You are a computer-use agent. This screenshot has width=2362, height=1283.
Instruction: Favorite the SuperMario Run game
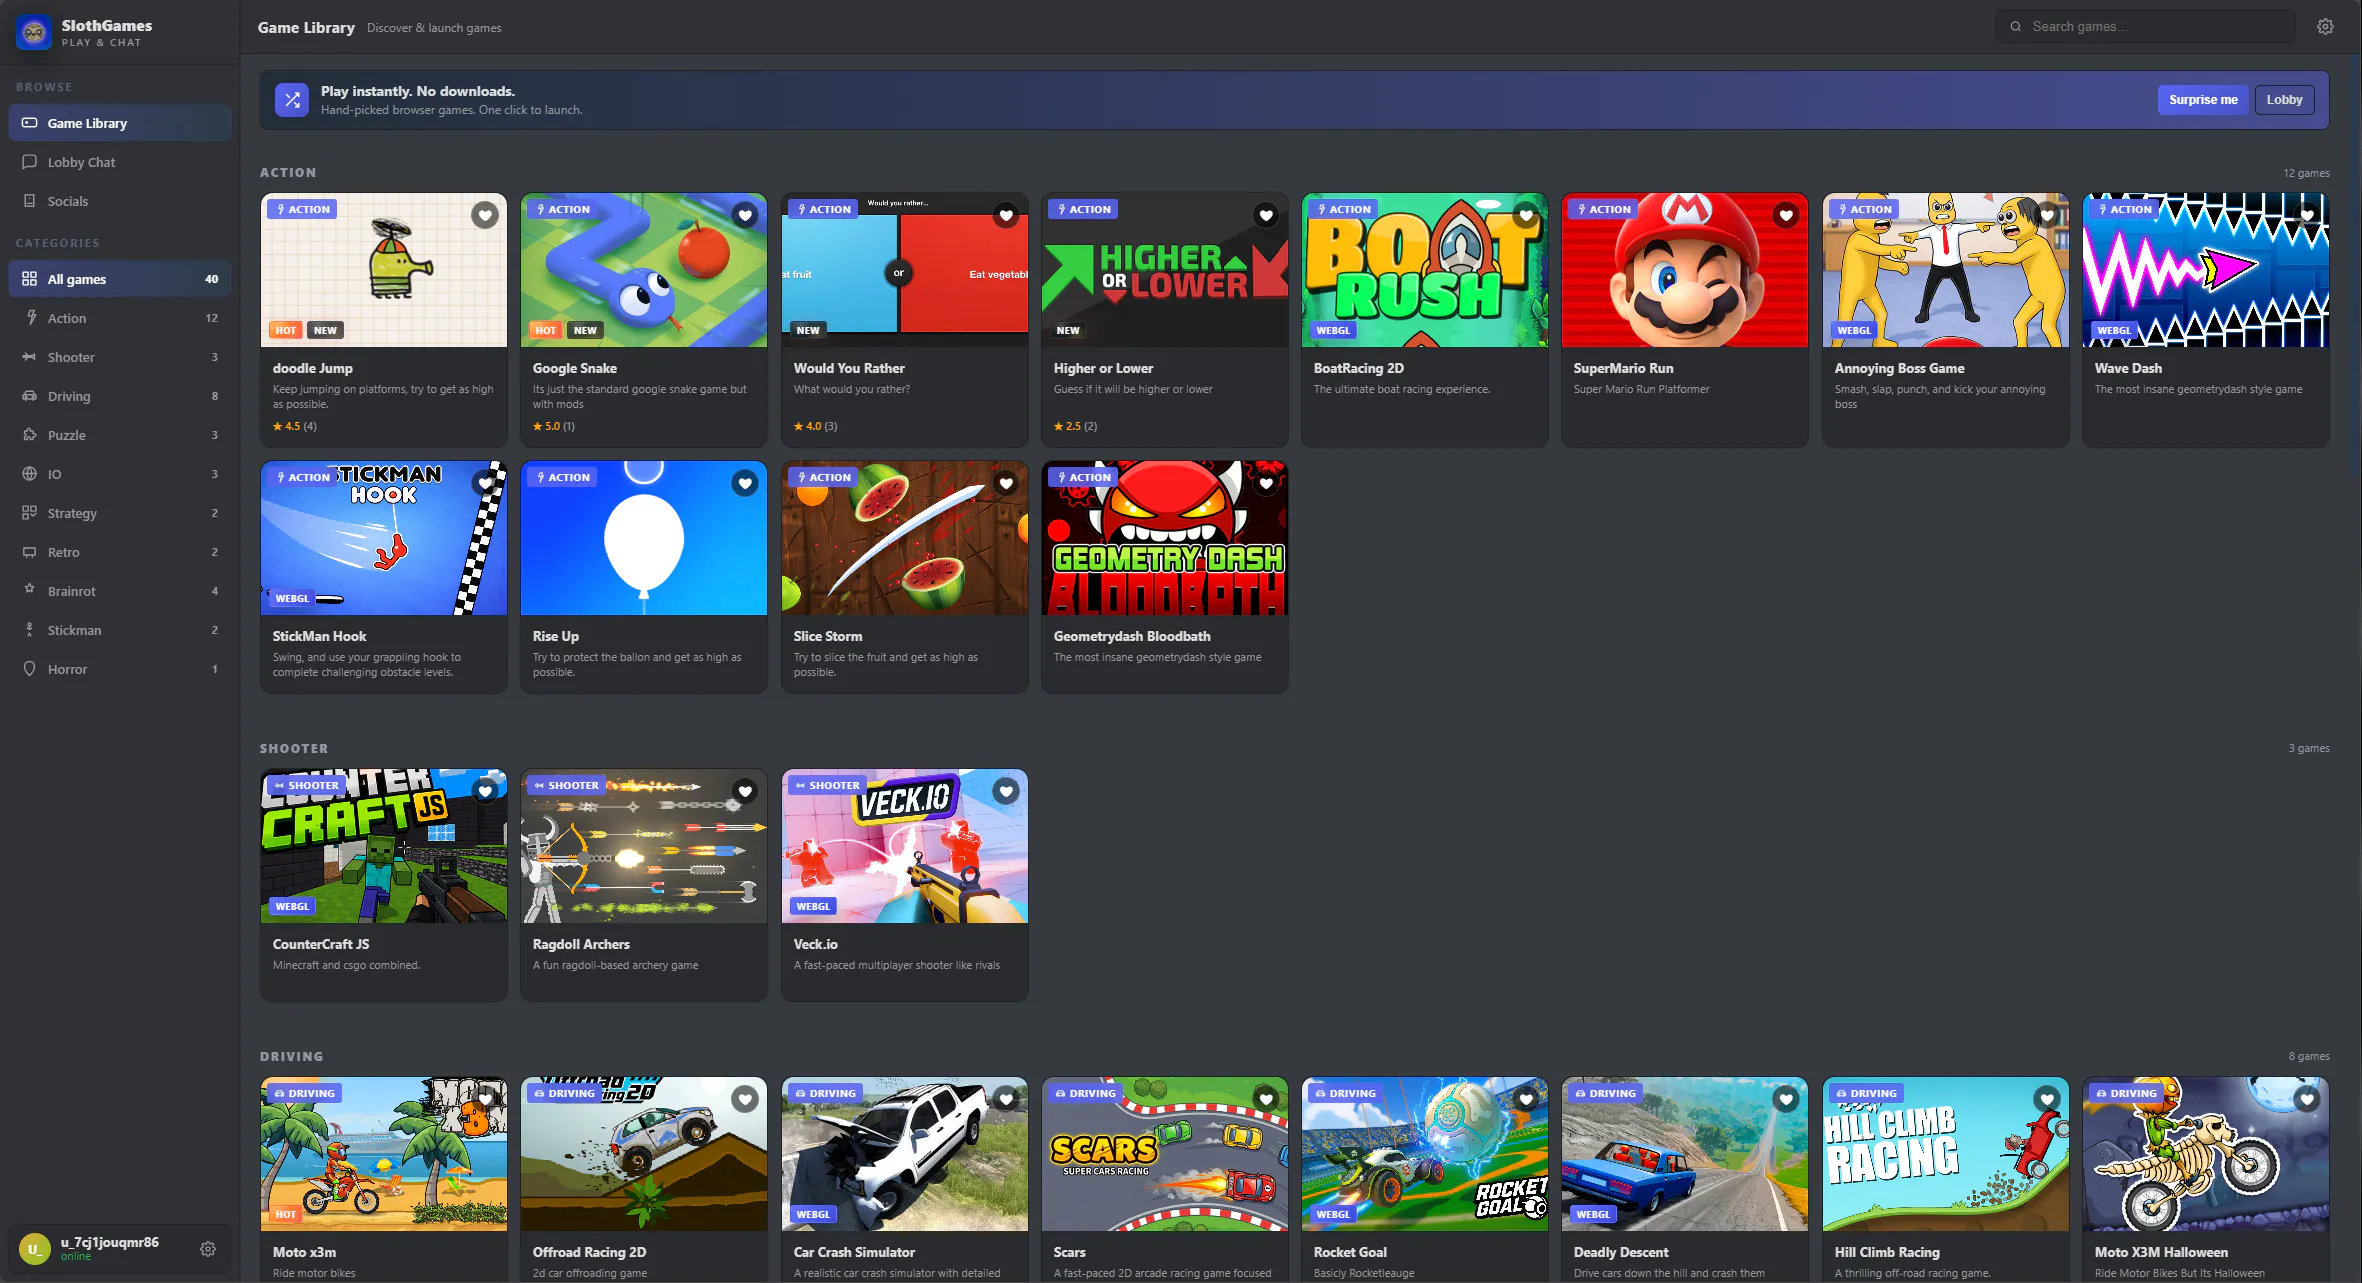[1786, 215]
